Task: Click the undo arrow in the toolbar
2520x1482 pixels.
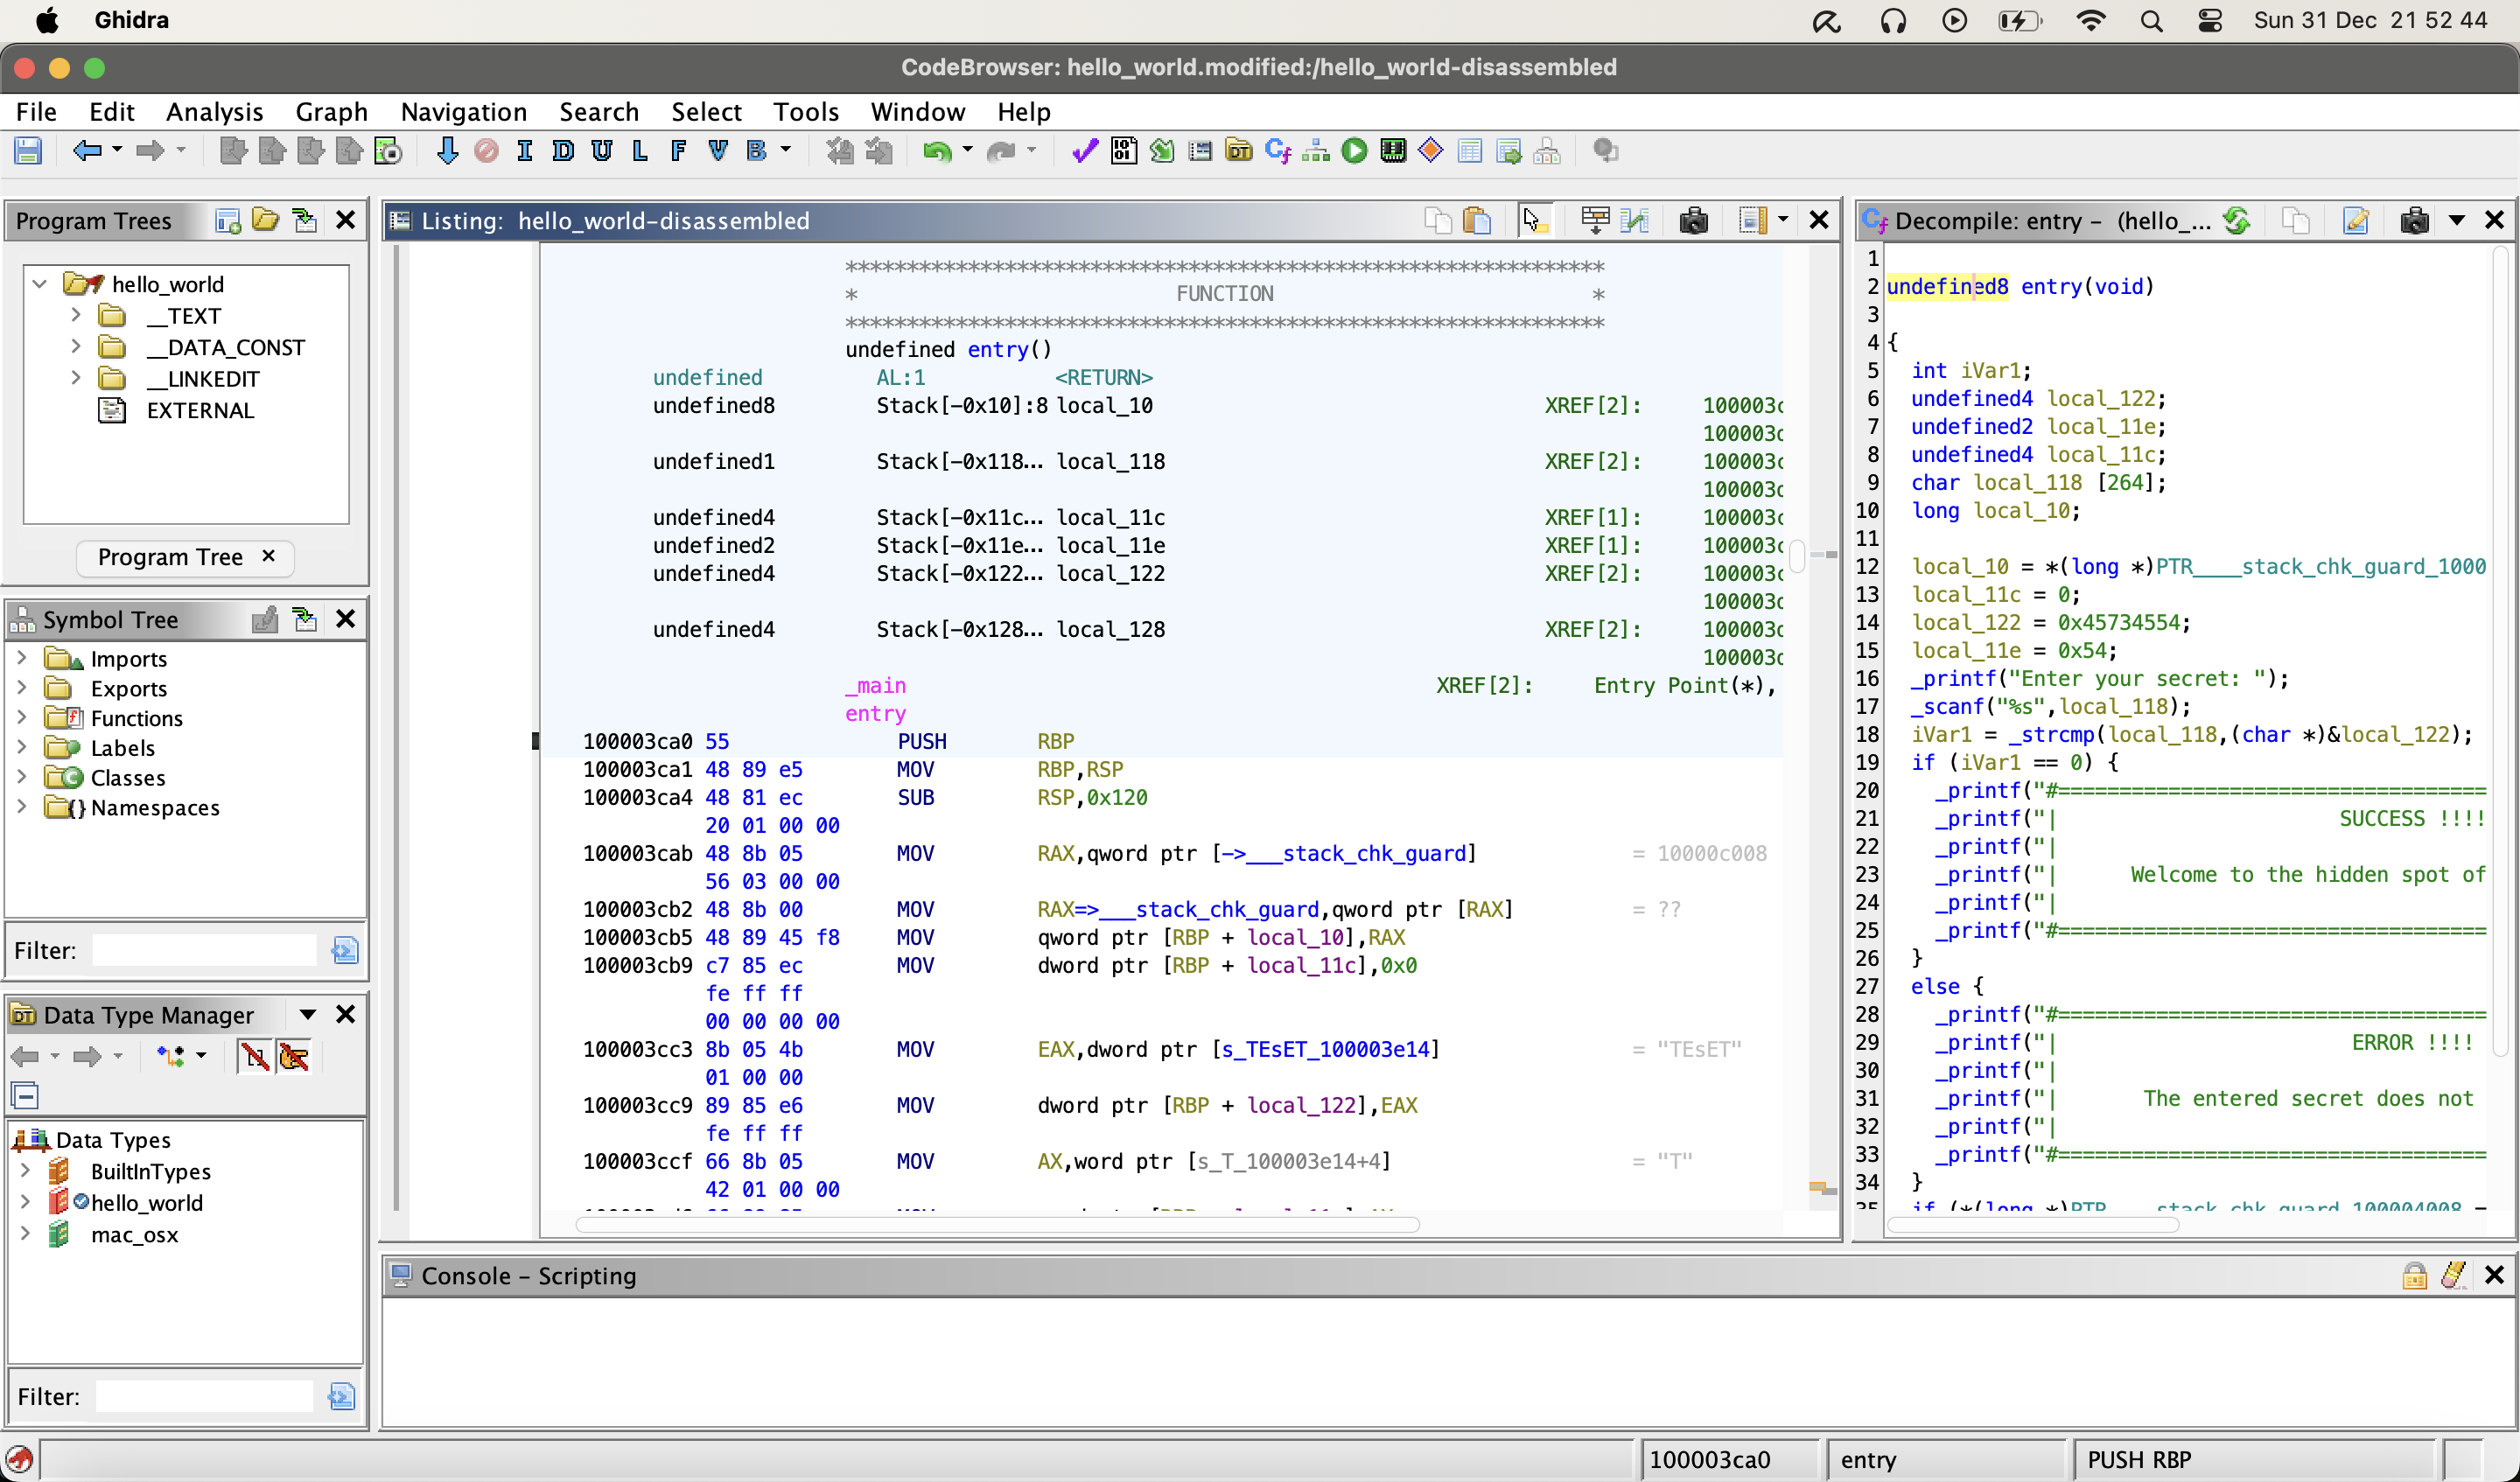Action: (938, 150)
